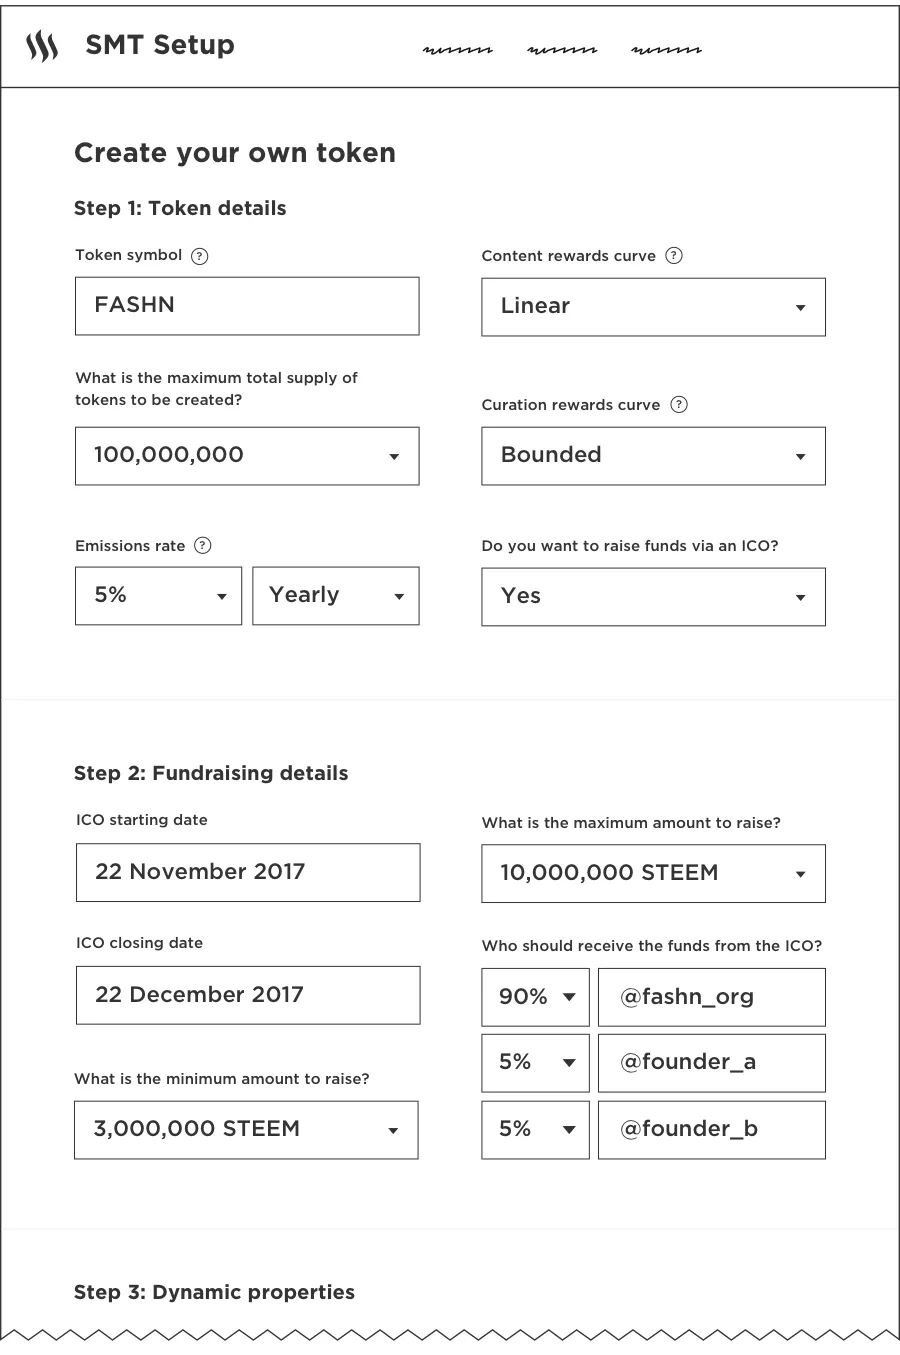This screenshot has width=900, height=1355.
Task: Open minimum amount 3,000,000 STEEM dropdown
Action: pyautogui.click(x=246, y=1130)
